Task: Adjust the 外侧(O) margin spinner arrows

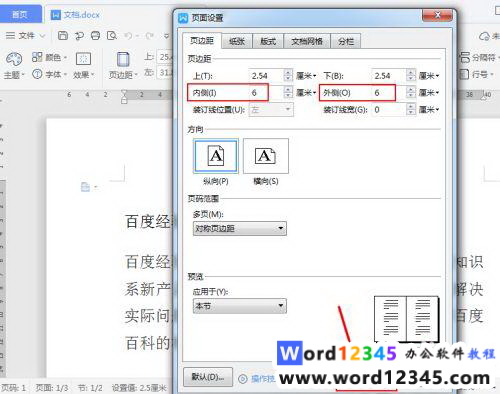Action: click(411, 92)
